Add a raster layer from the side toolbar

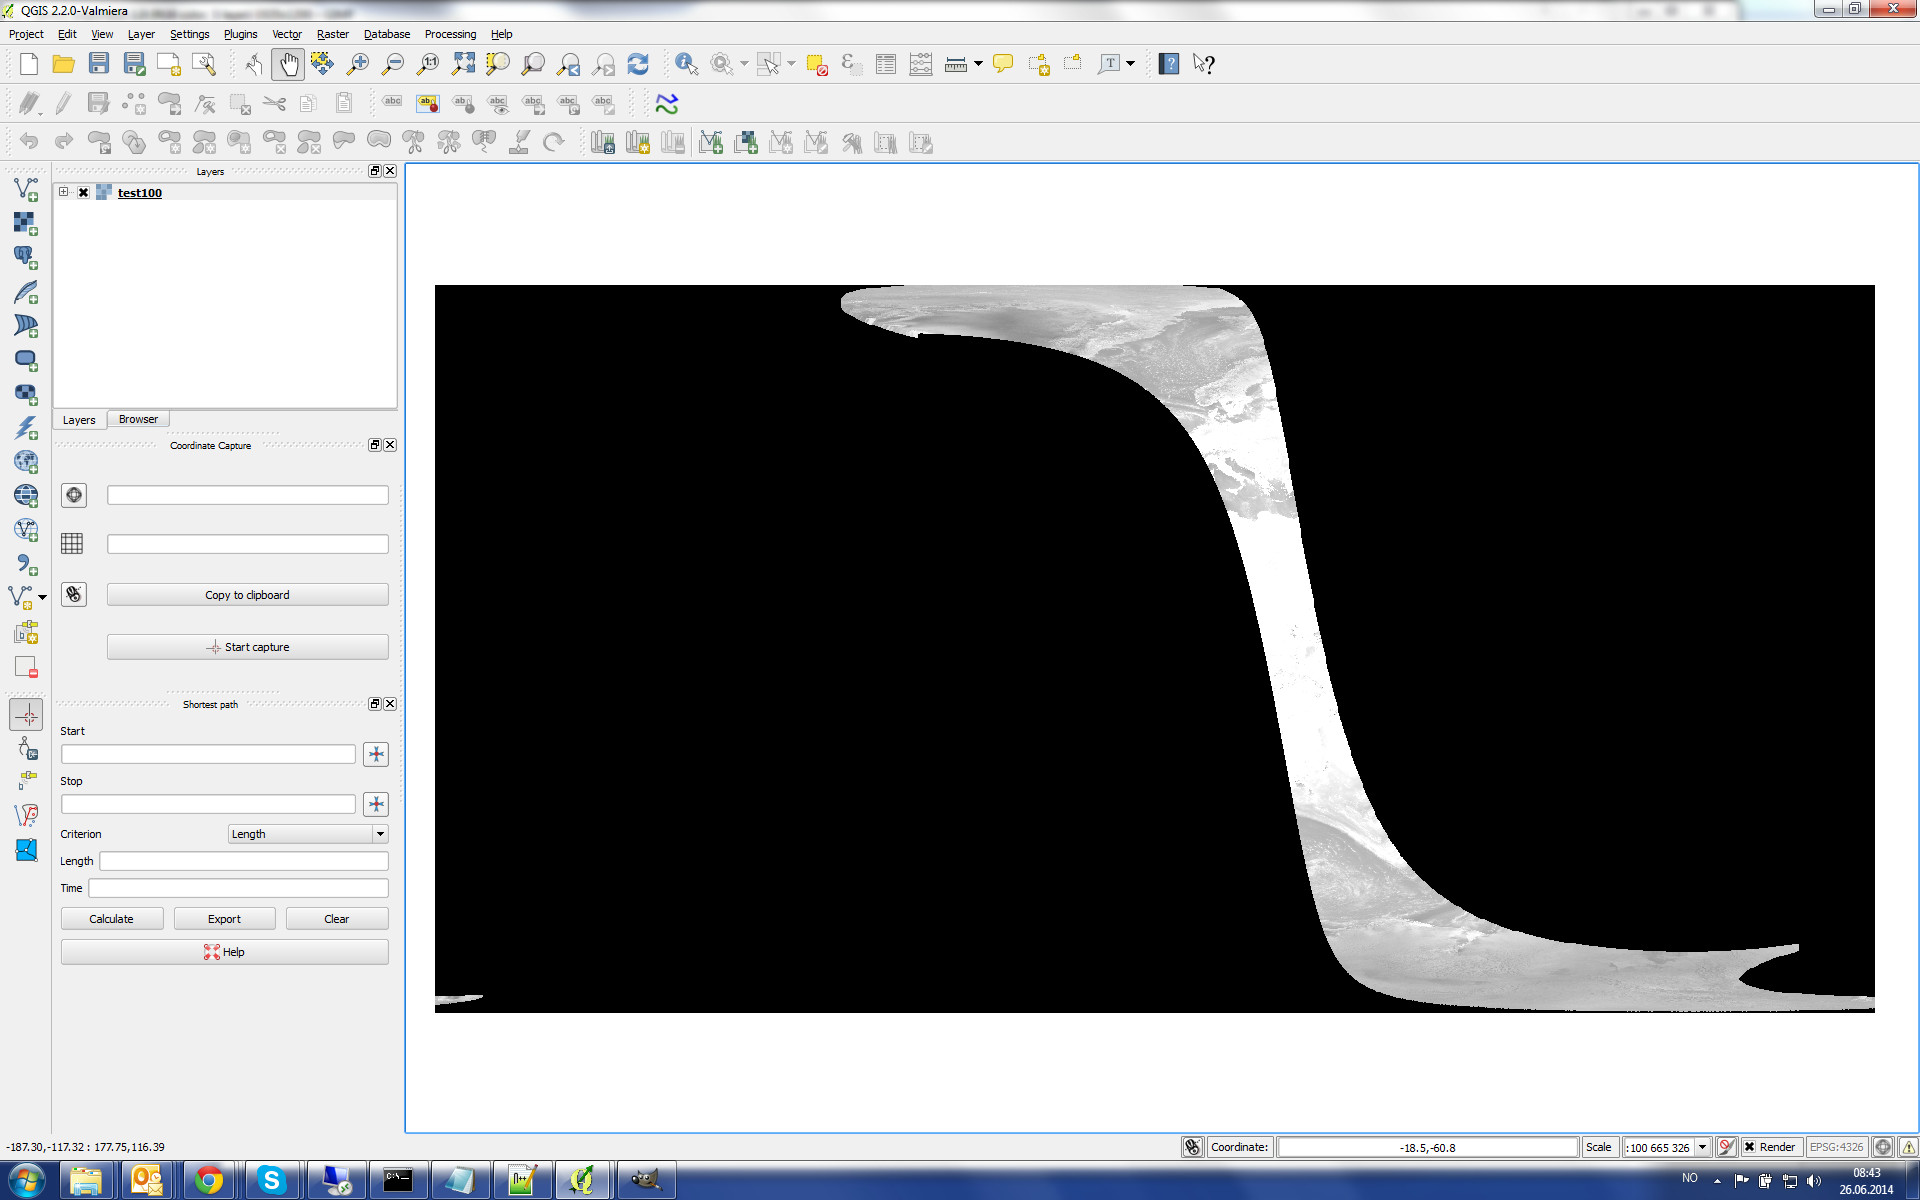click(26, 223)
